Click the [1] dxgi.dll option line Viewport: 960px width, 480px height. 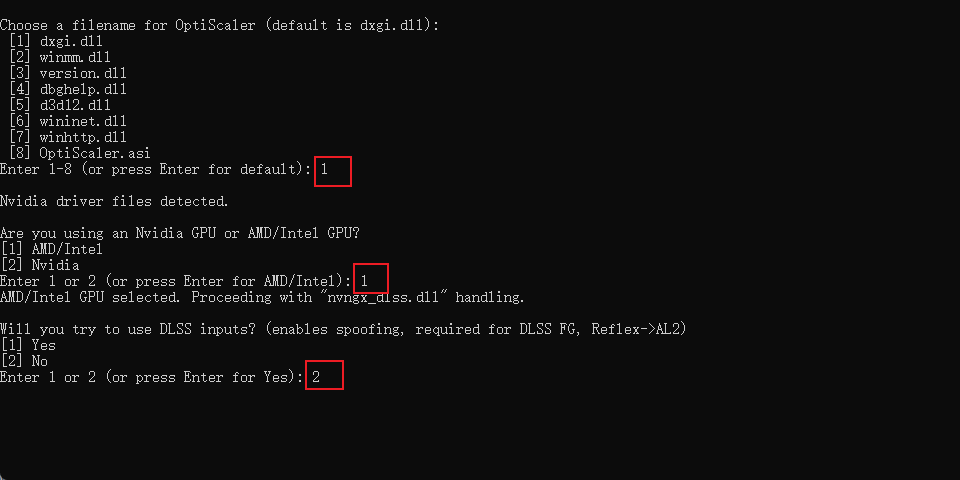coord(56,42)
